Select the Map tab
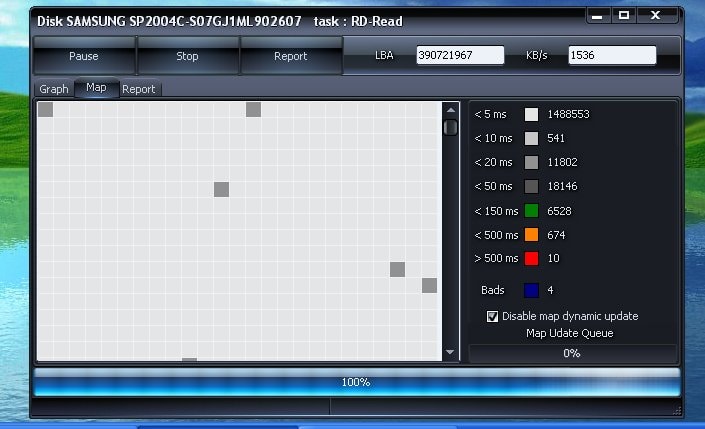This screenshot has height=429, width=705. [x=96, y=88]
